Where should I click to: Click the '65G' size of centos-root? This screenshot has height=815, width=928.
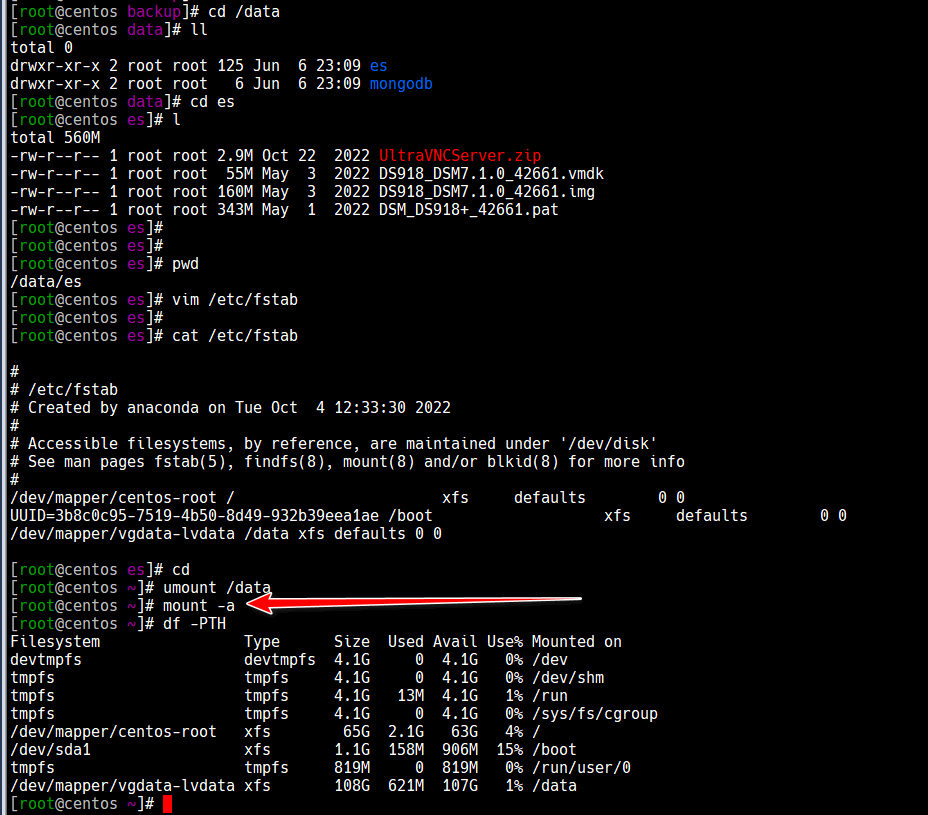point(356,732)
